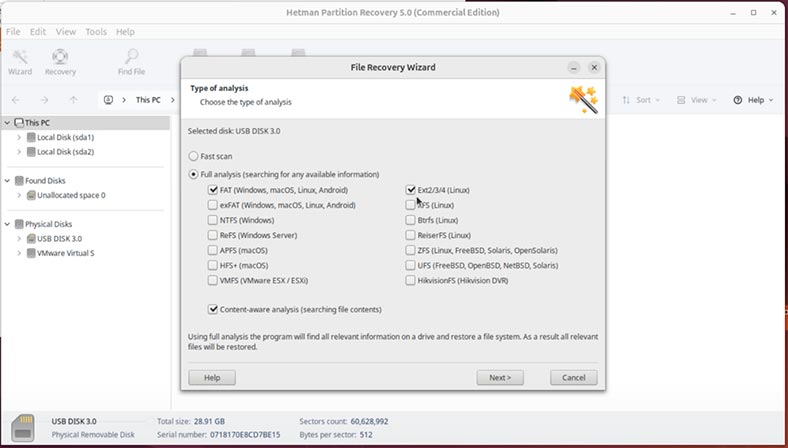Screen dimensions: 788x448
Task: Expand Local Disk (sda1) node
Action: pyautogui.click(x=19, y=137)
